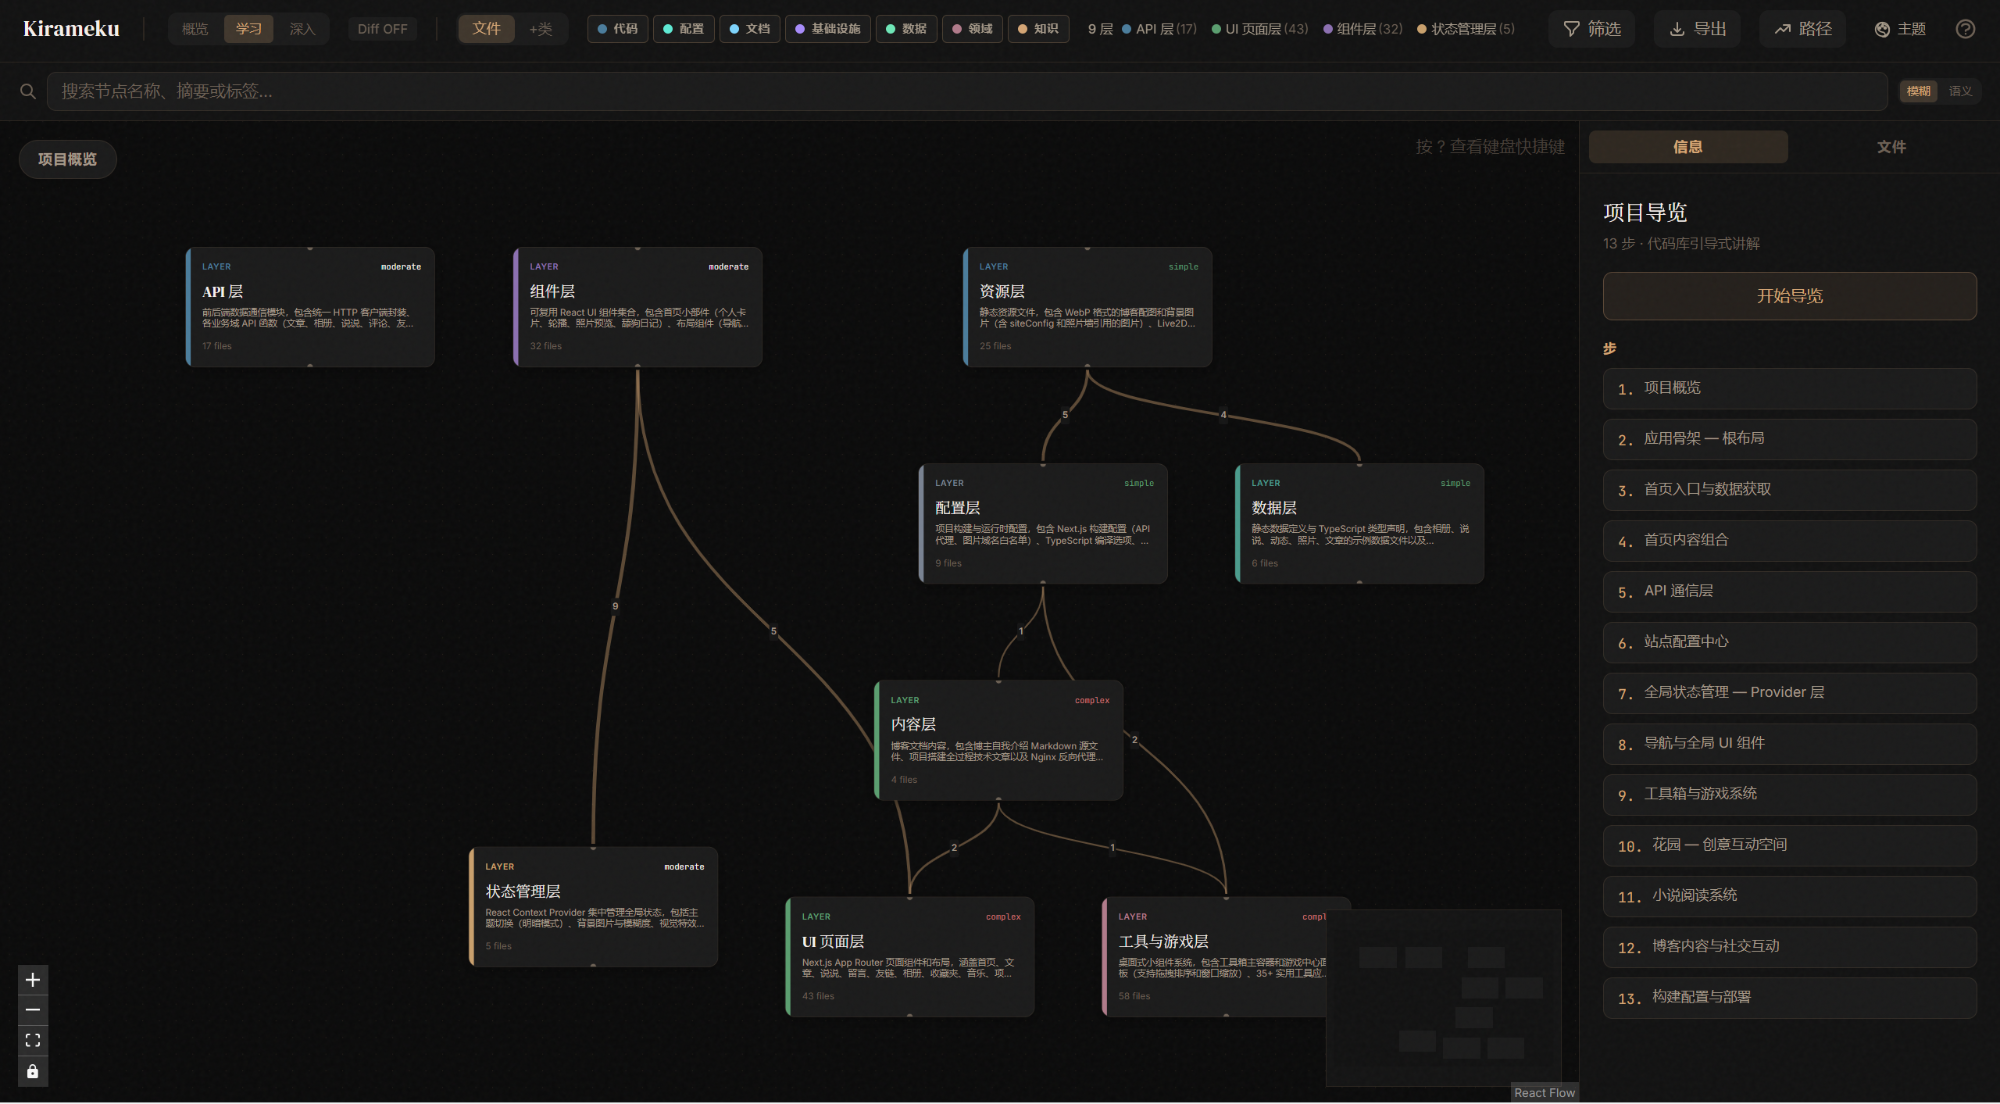Switch to 学习 mode
Image resolution: width=2000 pixels, height=1104 pixels.
pyautogui.click(x=249, y=29)
